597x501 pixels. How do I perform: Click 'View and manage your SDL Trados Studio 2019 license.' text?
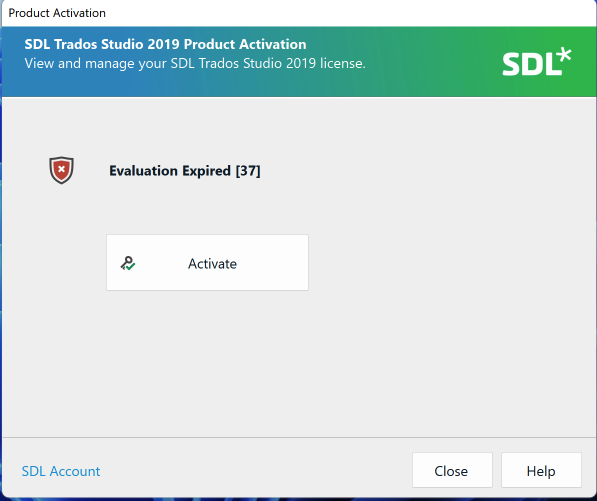pyautogui.click(x=195, y=63)
